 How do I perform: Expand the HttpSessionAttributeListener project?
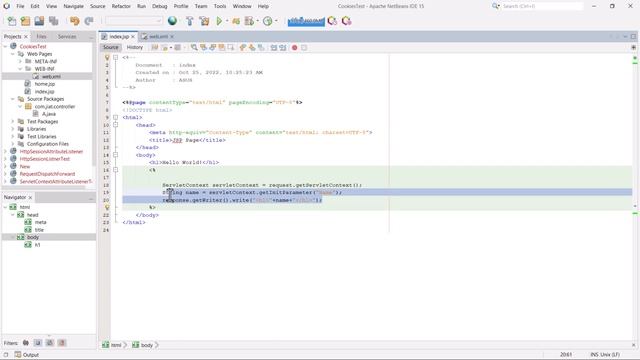(5, 151)
